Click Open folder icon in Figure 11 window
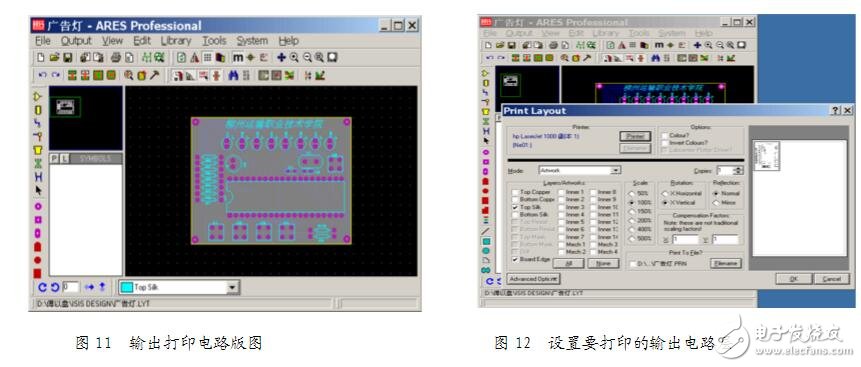Image resolution: width=861 pixels, height=367 pixels. point(54,57)
